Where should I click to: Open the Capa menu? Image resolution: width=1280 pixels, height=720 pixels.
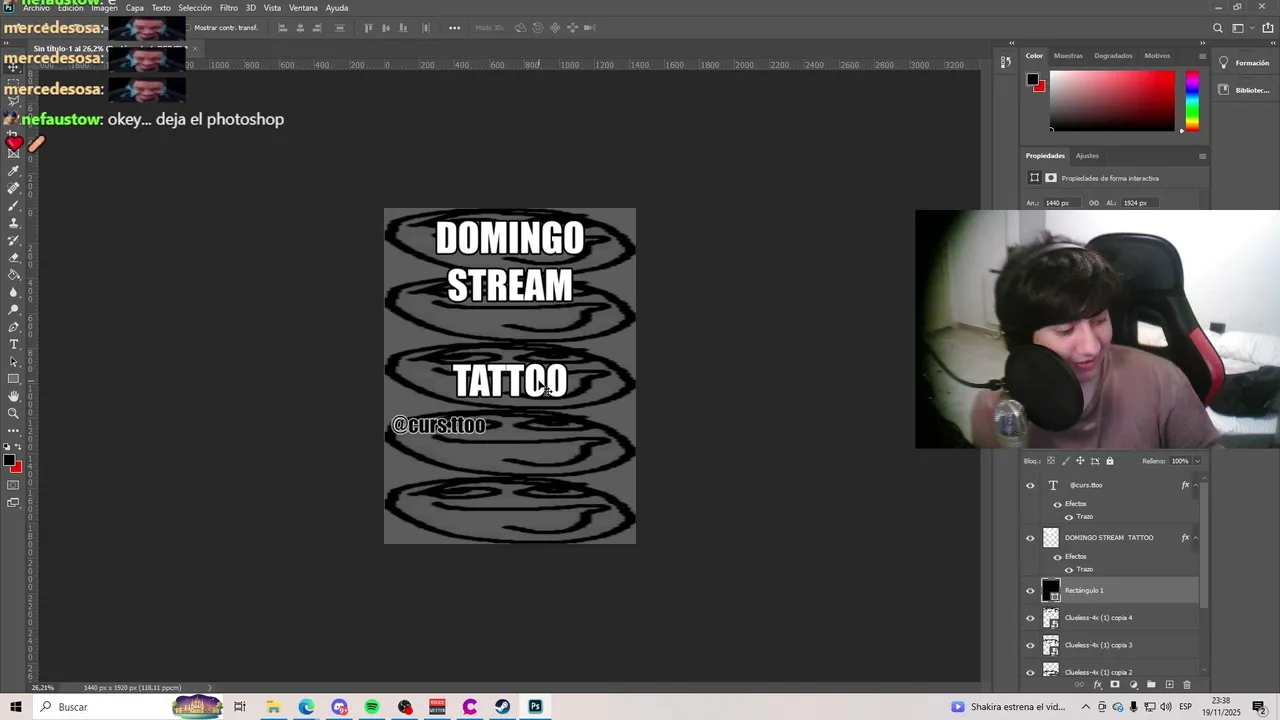(135, 8)
